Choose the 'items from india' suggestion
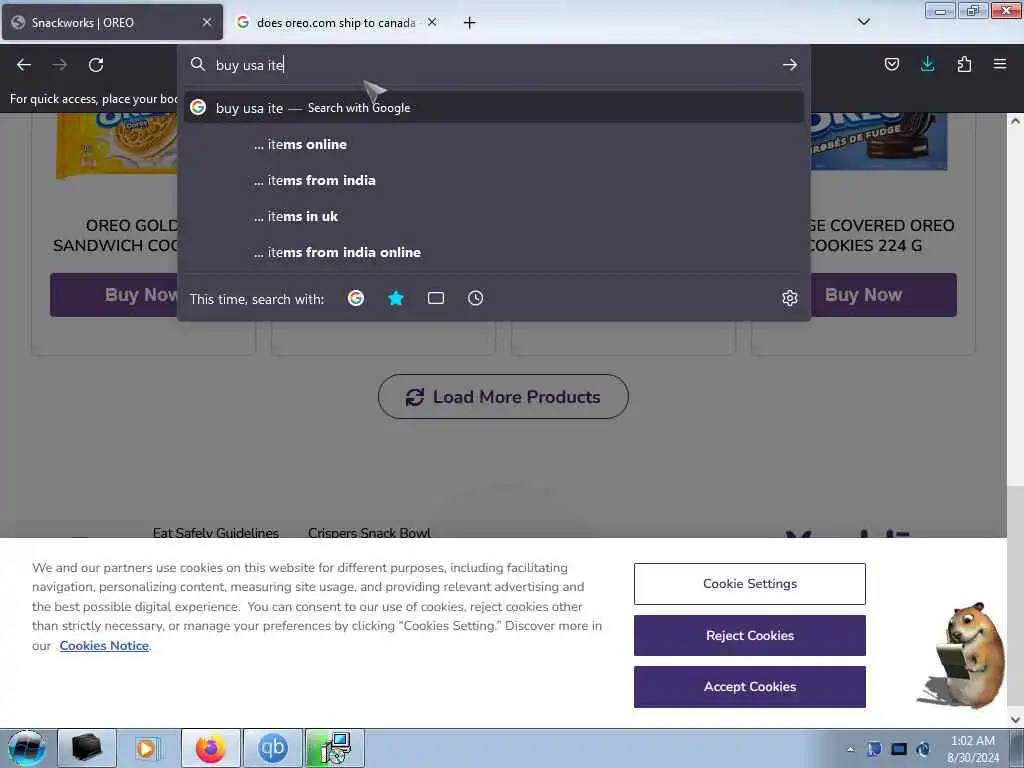1024x768 pixels. point(494,180)
